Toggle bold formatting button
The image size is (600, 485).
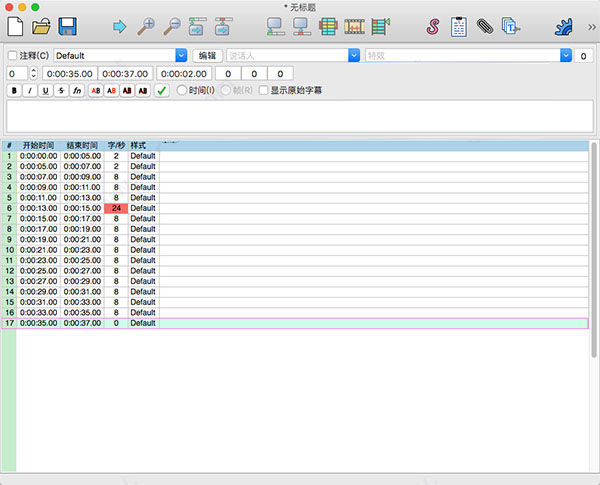pos(14,91)
